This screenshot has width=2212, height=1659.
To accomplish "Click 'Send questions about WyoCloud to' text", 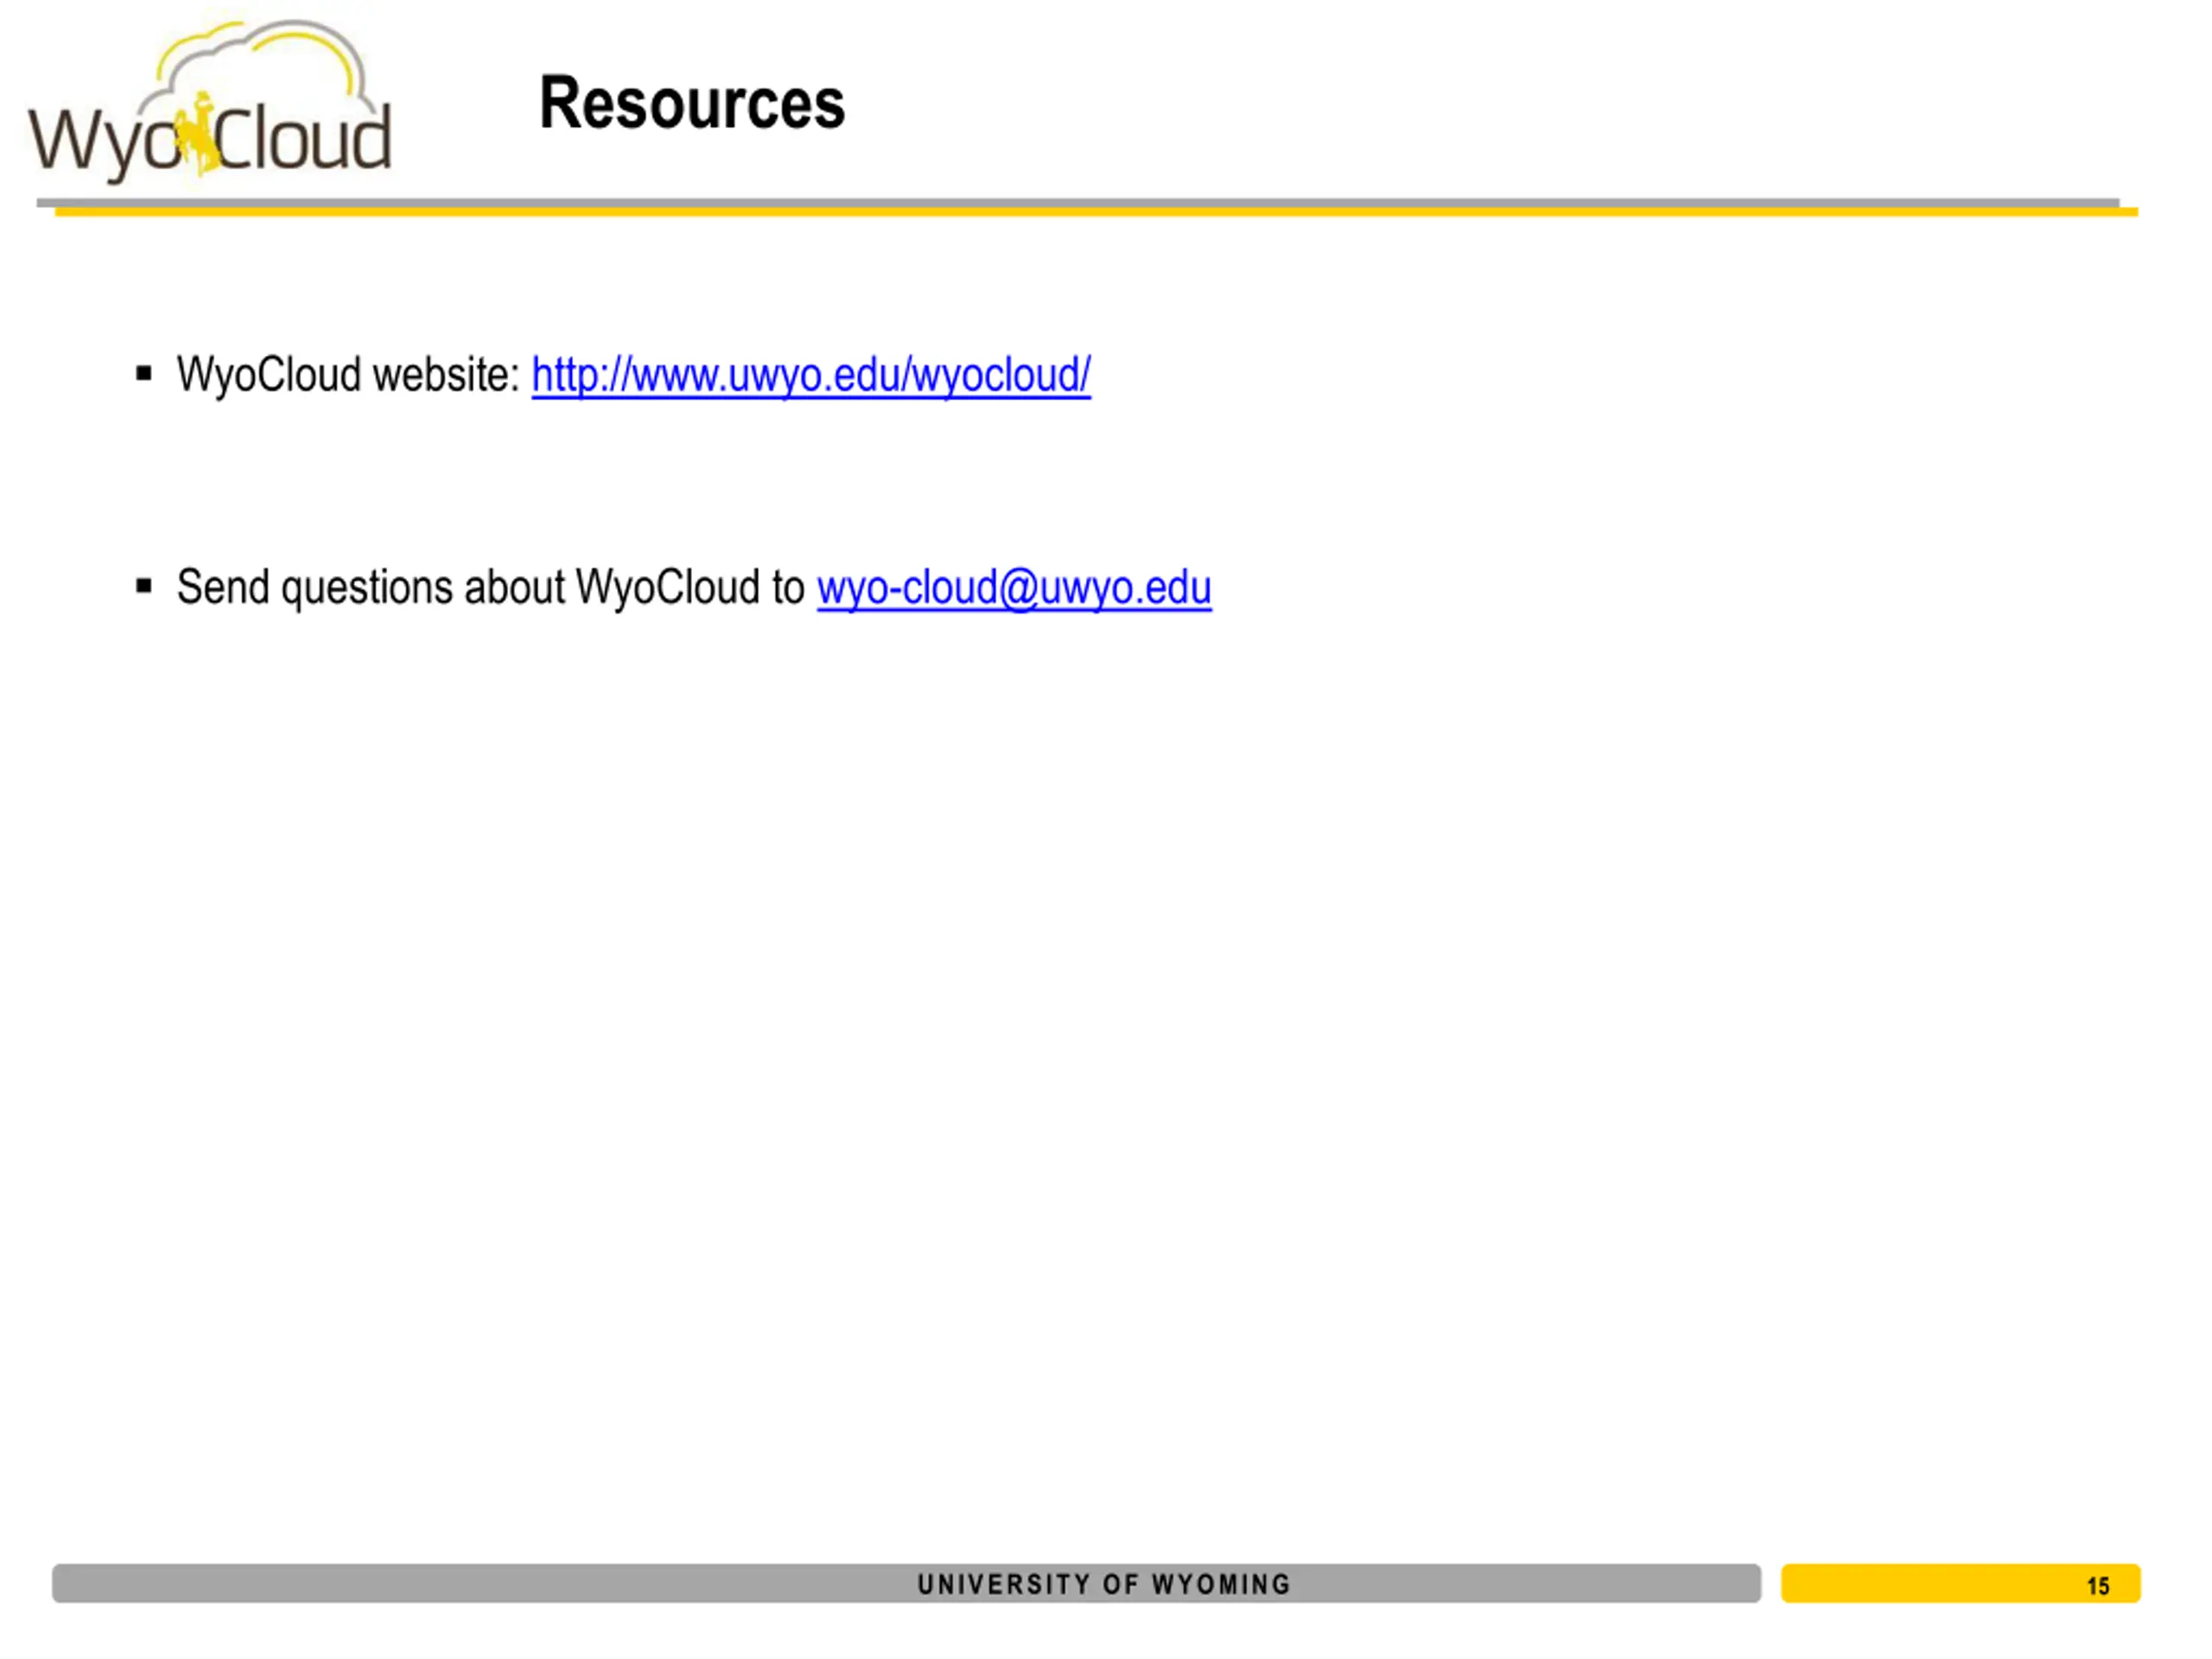I will [490, 587].
